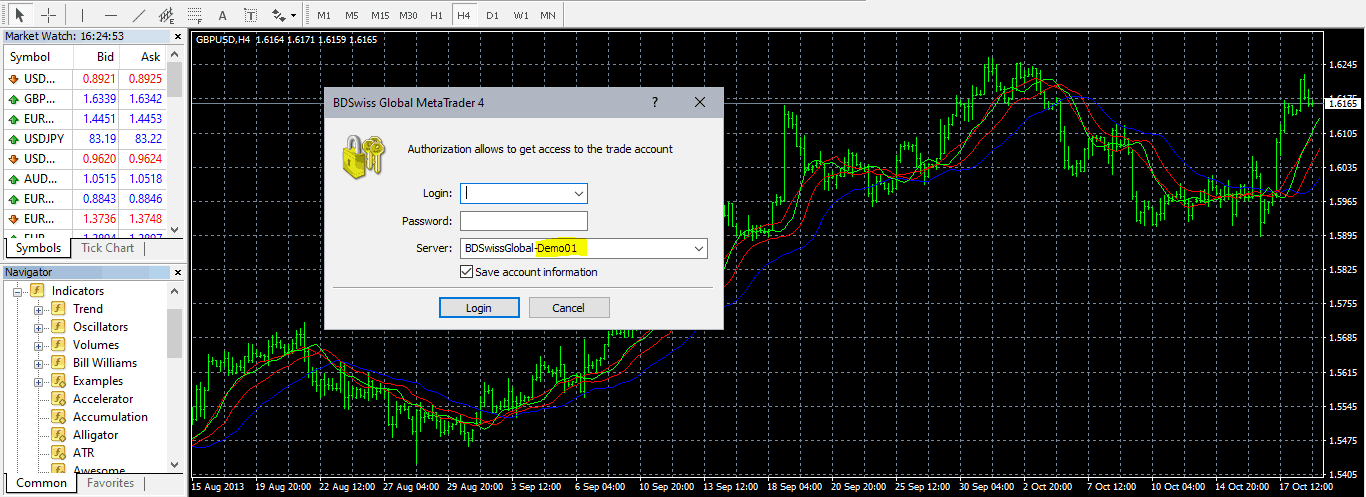The height and width of the screenshot is (497, 1366).
Task: Open the Tick Chart tab
Action: pos(107,248)
